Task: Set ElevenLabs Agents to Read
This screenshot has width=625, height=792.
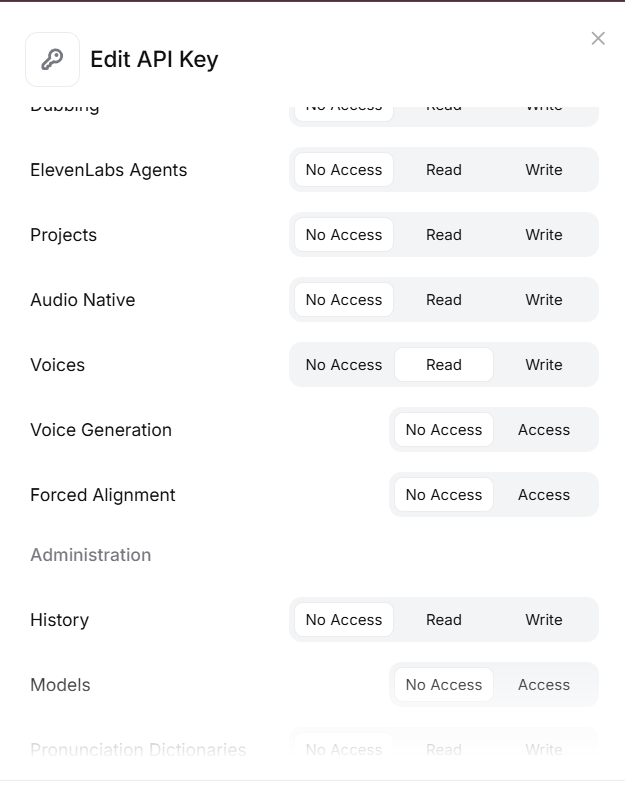Action: click(x=444, y=170)
